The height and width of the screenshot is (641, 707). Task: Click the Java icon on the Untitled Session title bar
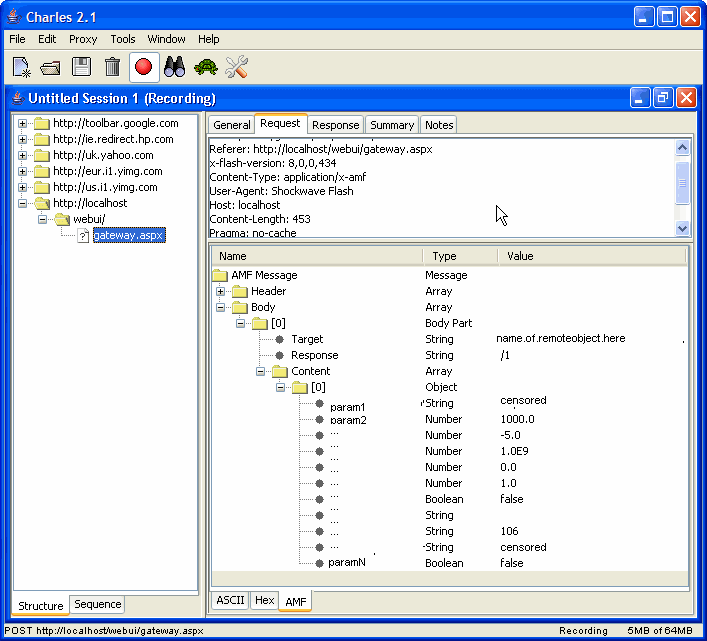pos(18,98)
